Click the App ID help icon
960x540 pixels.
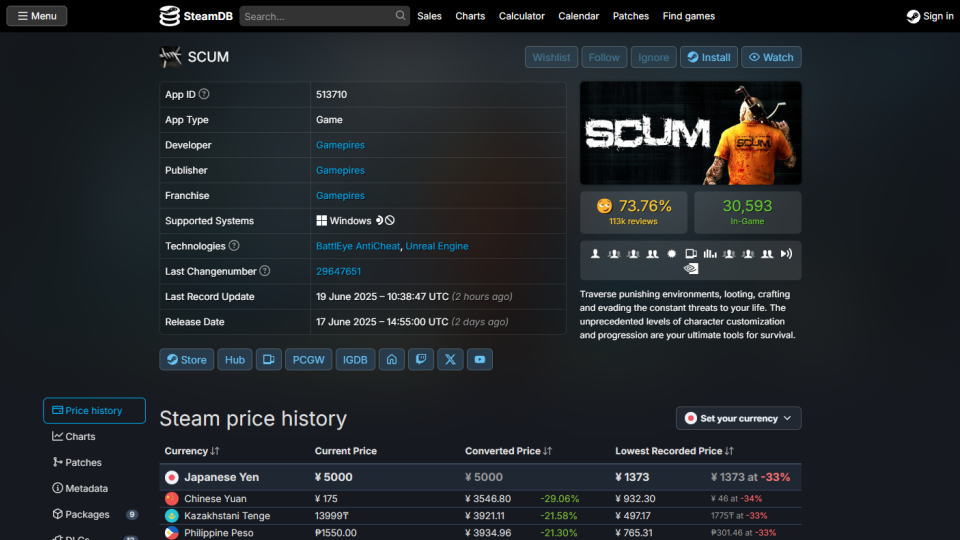click(204, 94)
